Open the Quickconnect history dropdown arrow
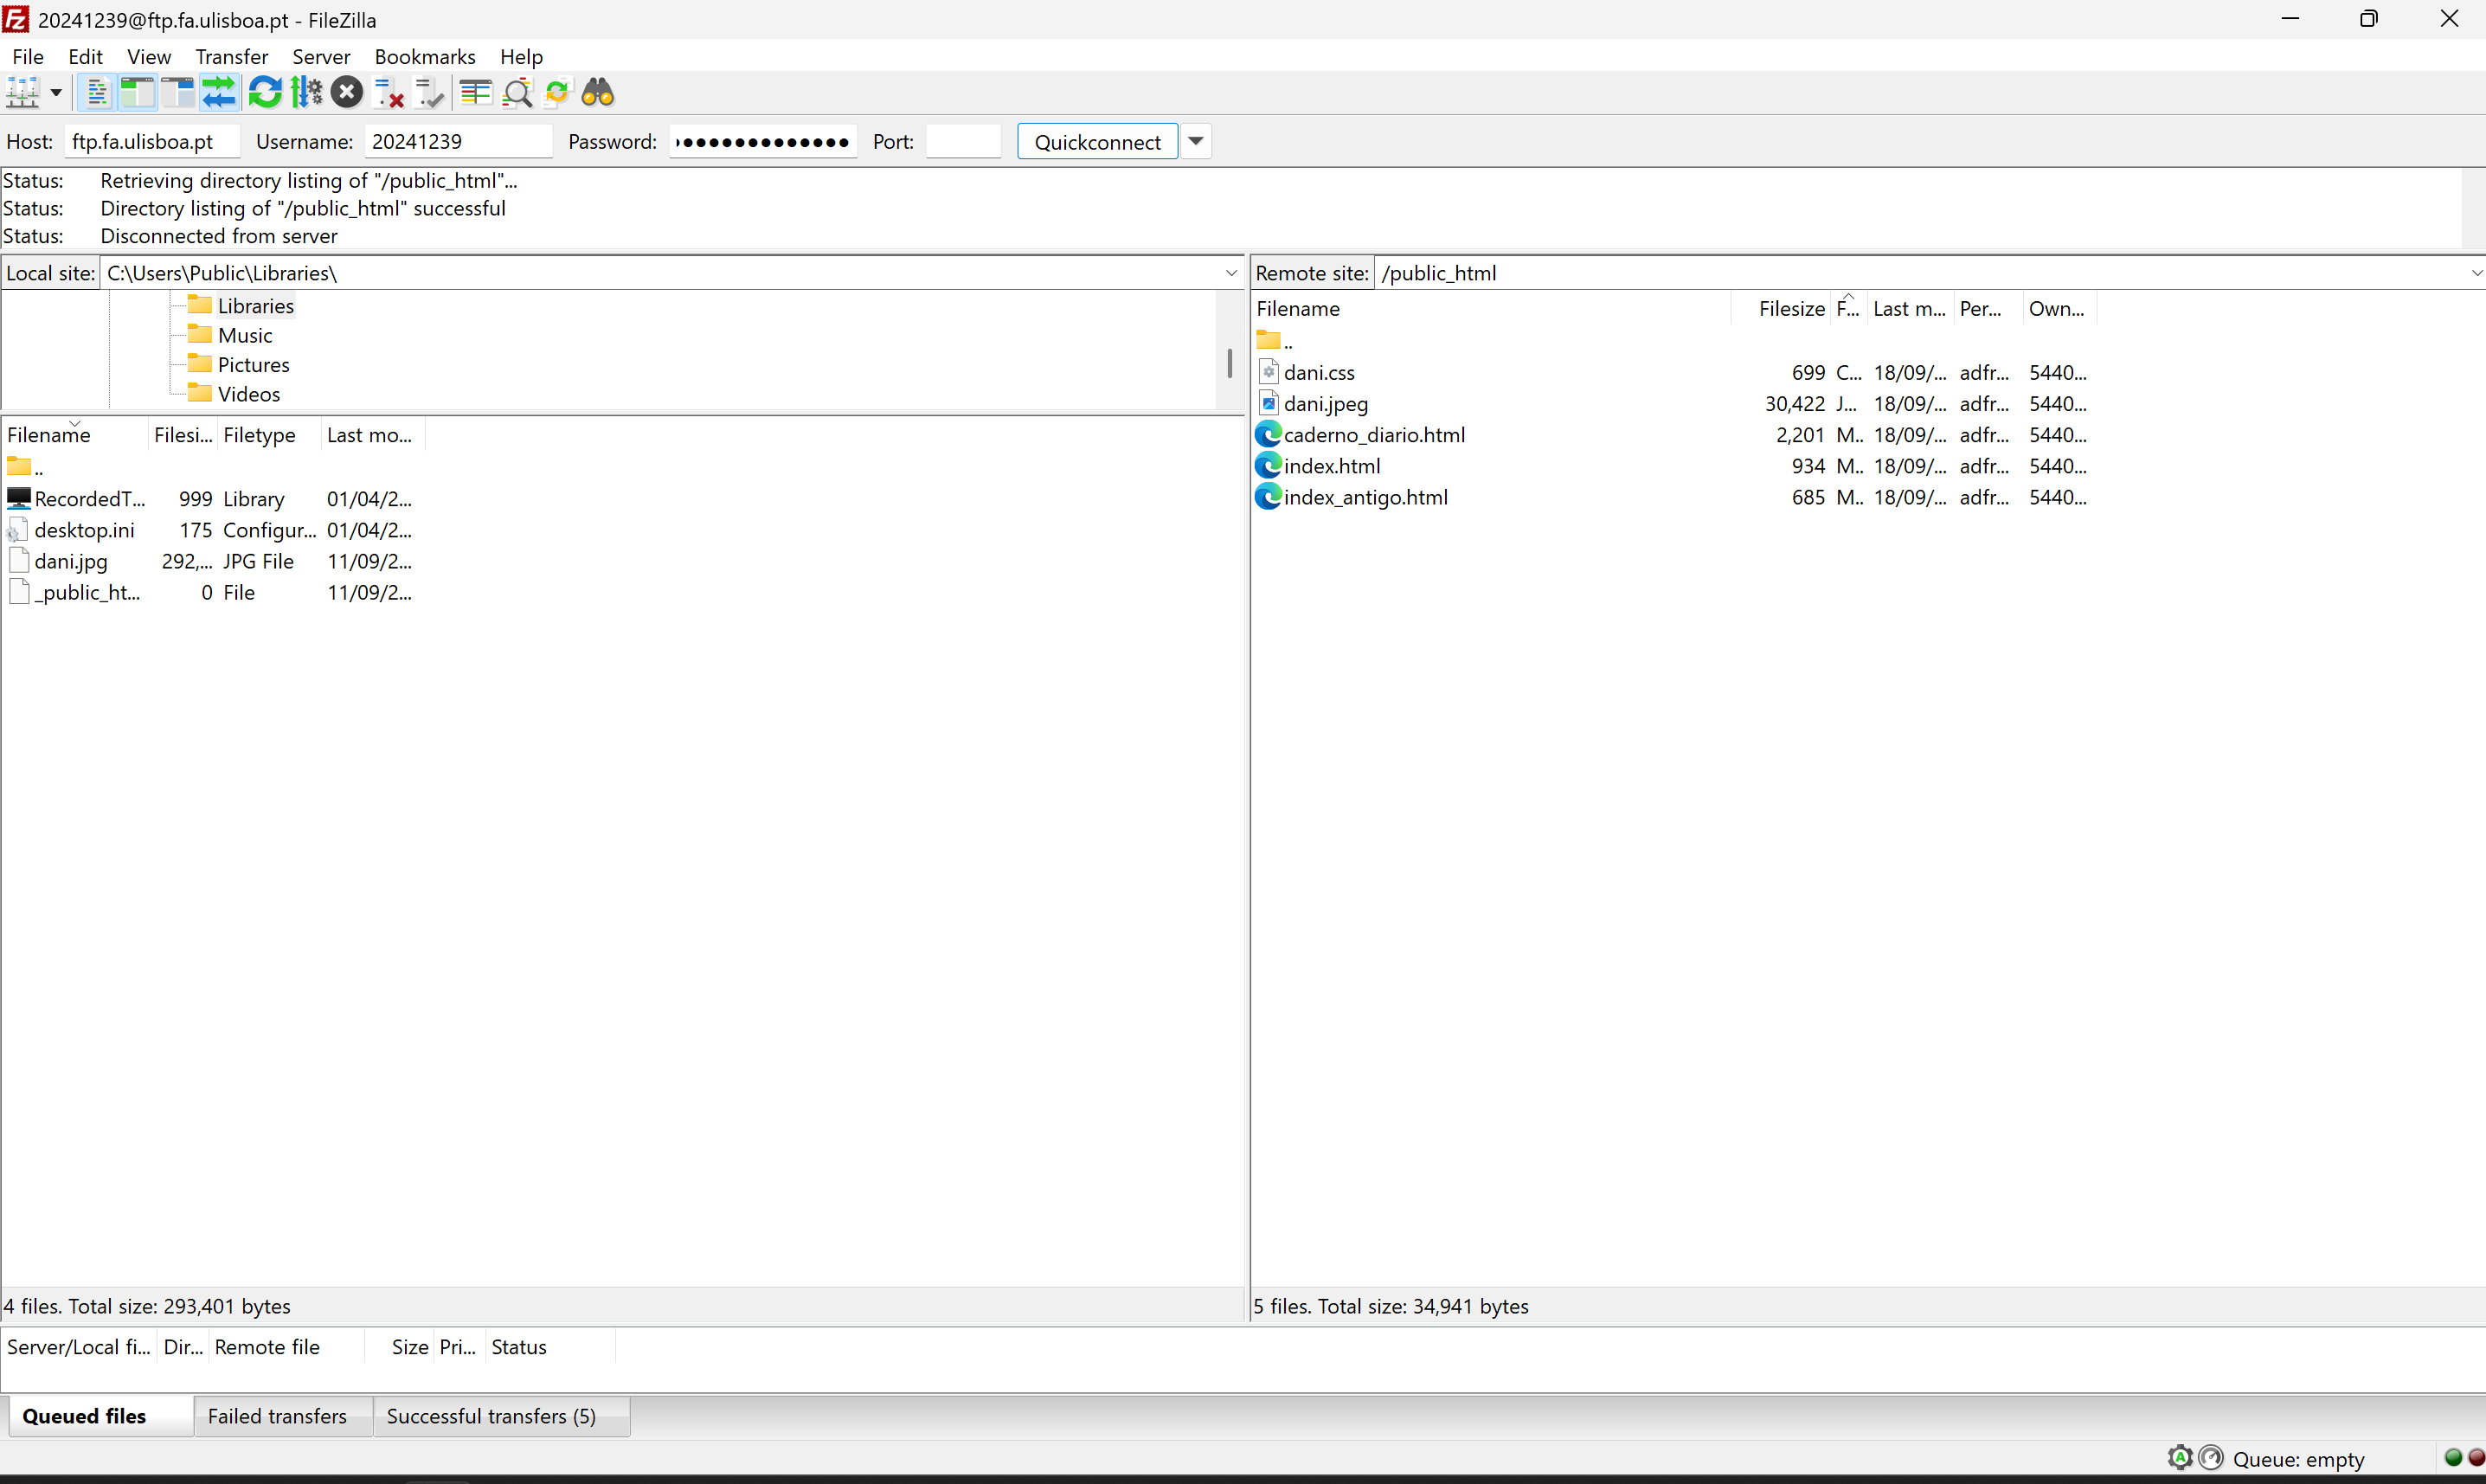 [1195, 141]
